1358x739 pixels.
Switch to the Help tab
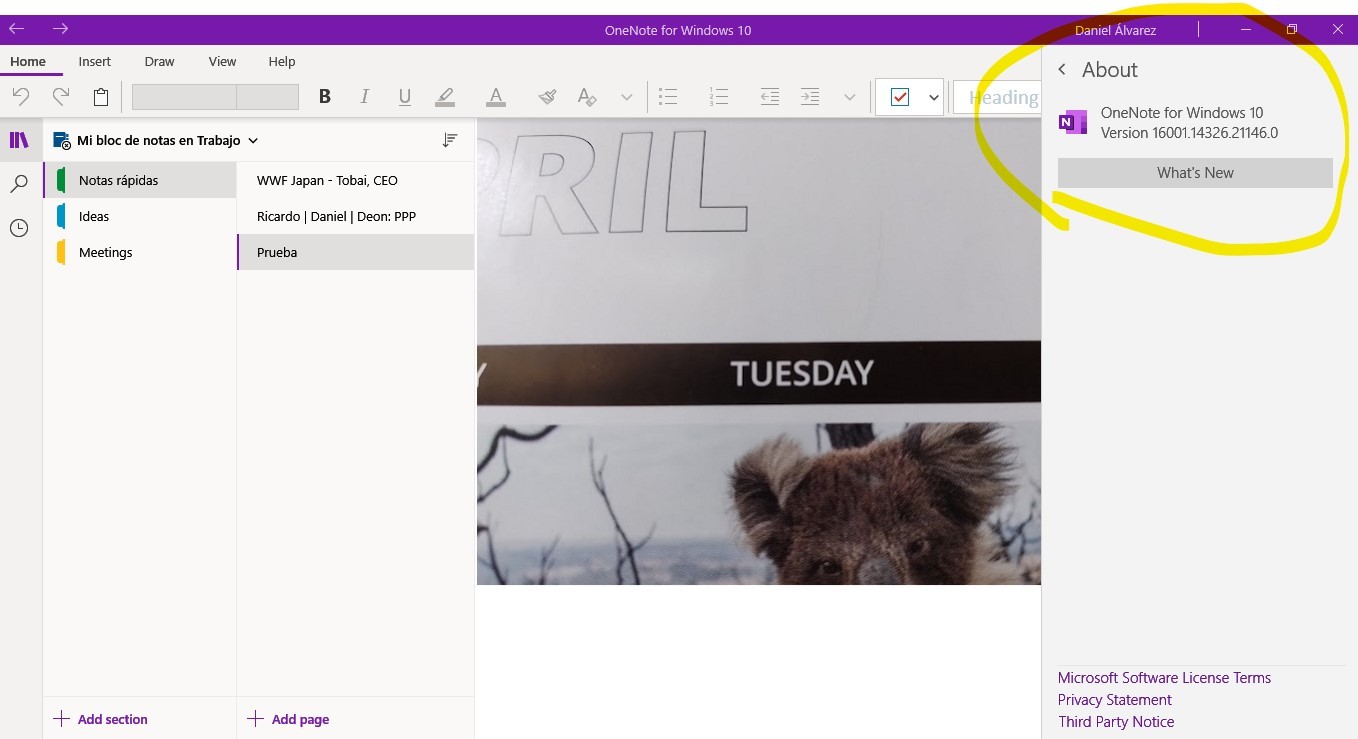point(282,61)
